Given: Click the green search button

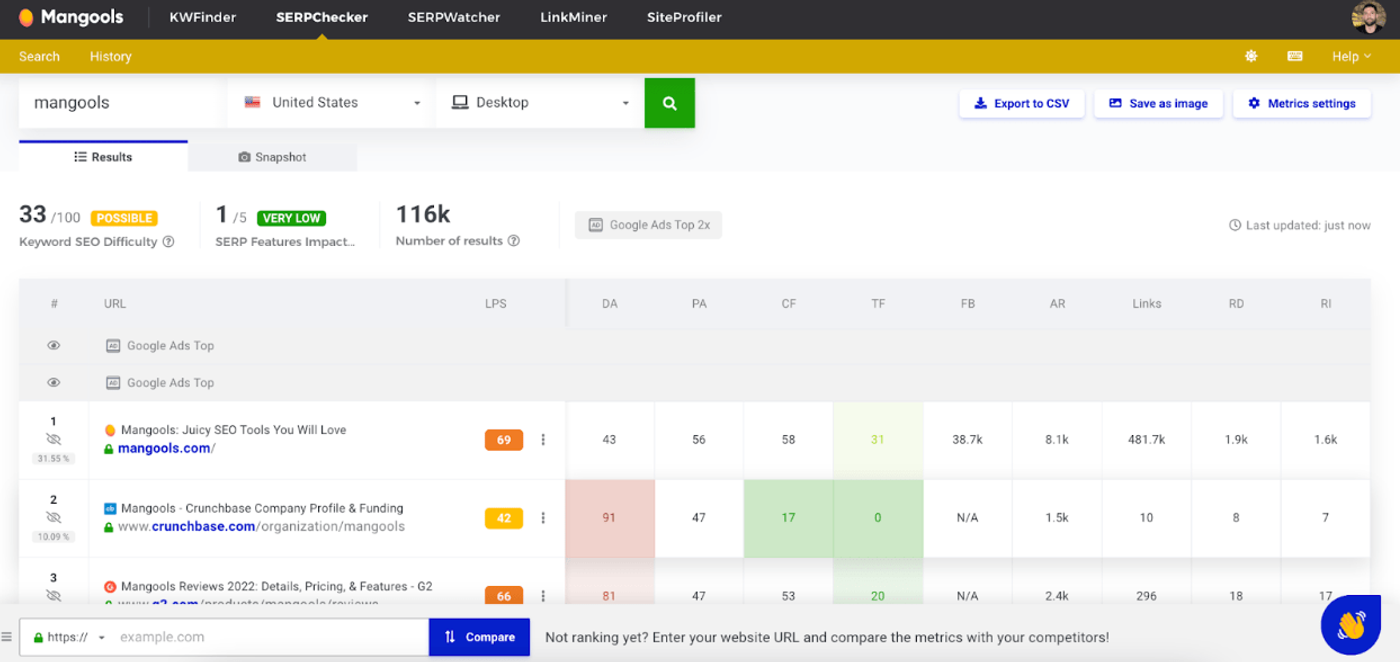Looking at the screenshot, I should tap(670, 103).
